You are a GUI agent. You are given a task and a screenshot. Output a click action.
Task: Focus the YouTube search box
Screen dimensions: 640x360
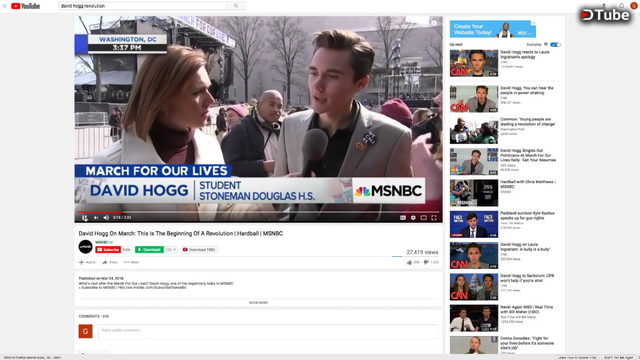143,6
